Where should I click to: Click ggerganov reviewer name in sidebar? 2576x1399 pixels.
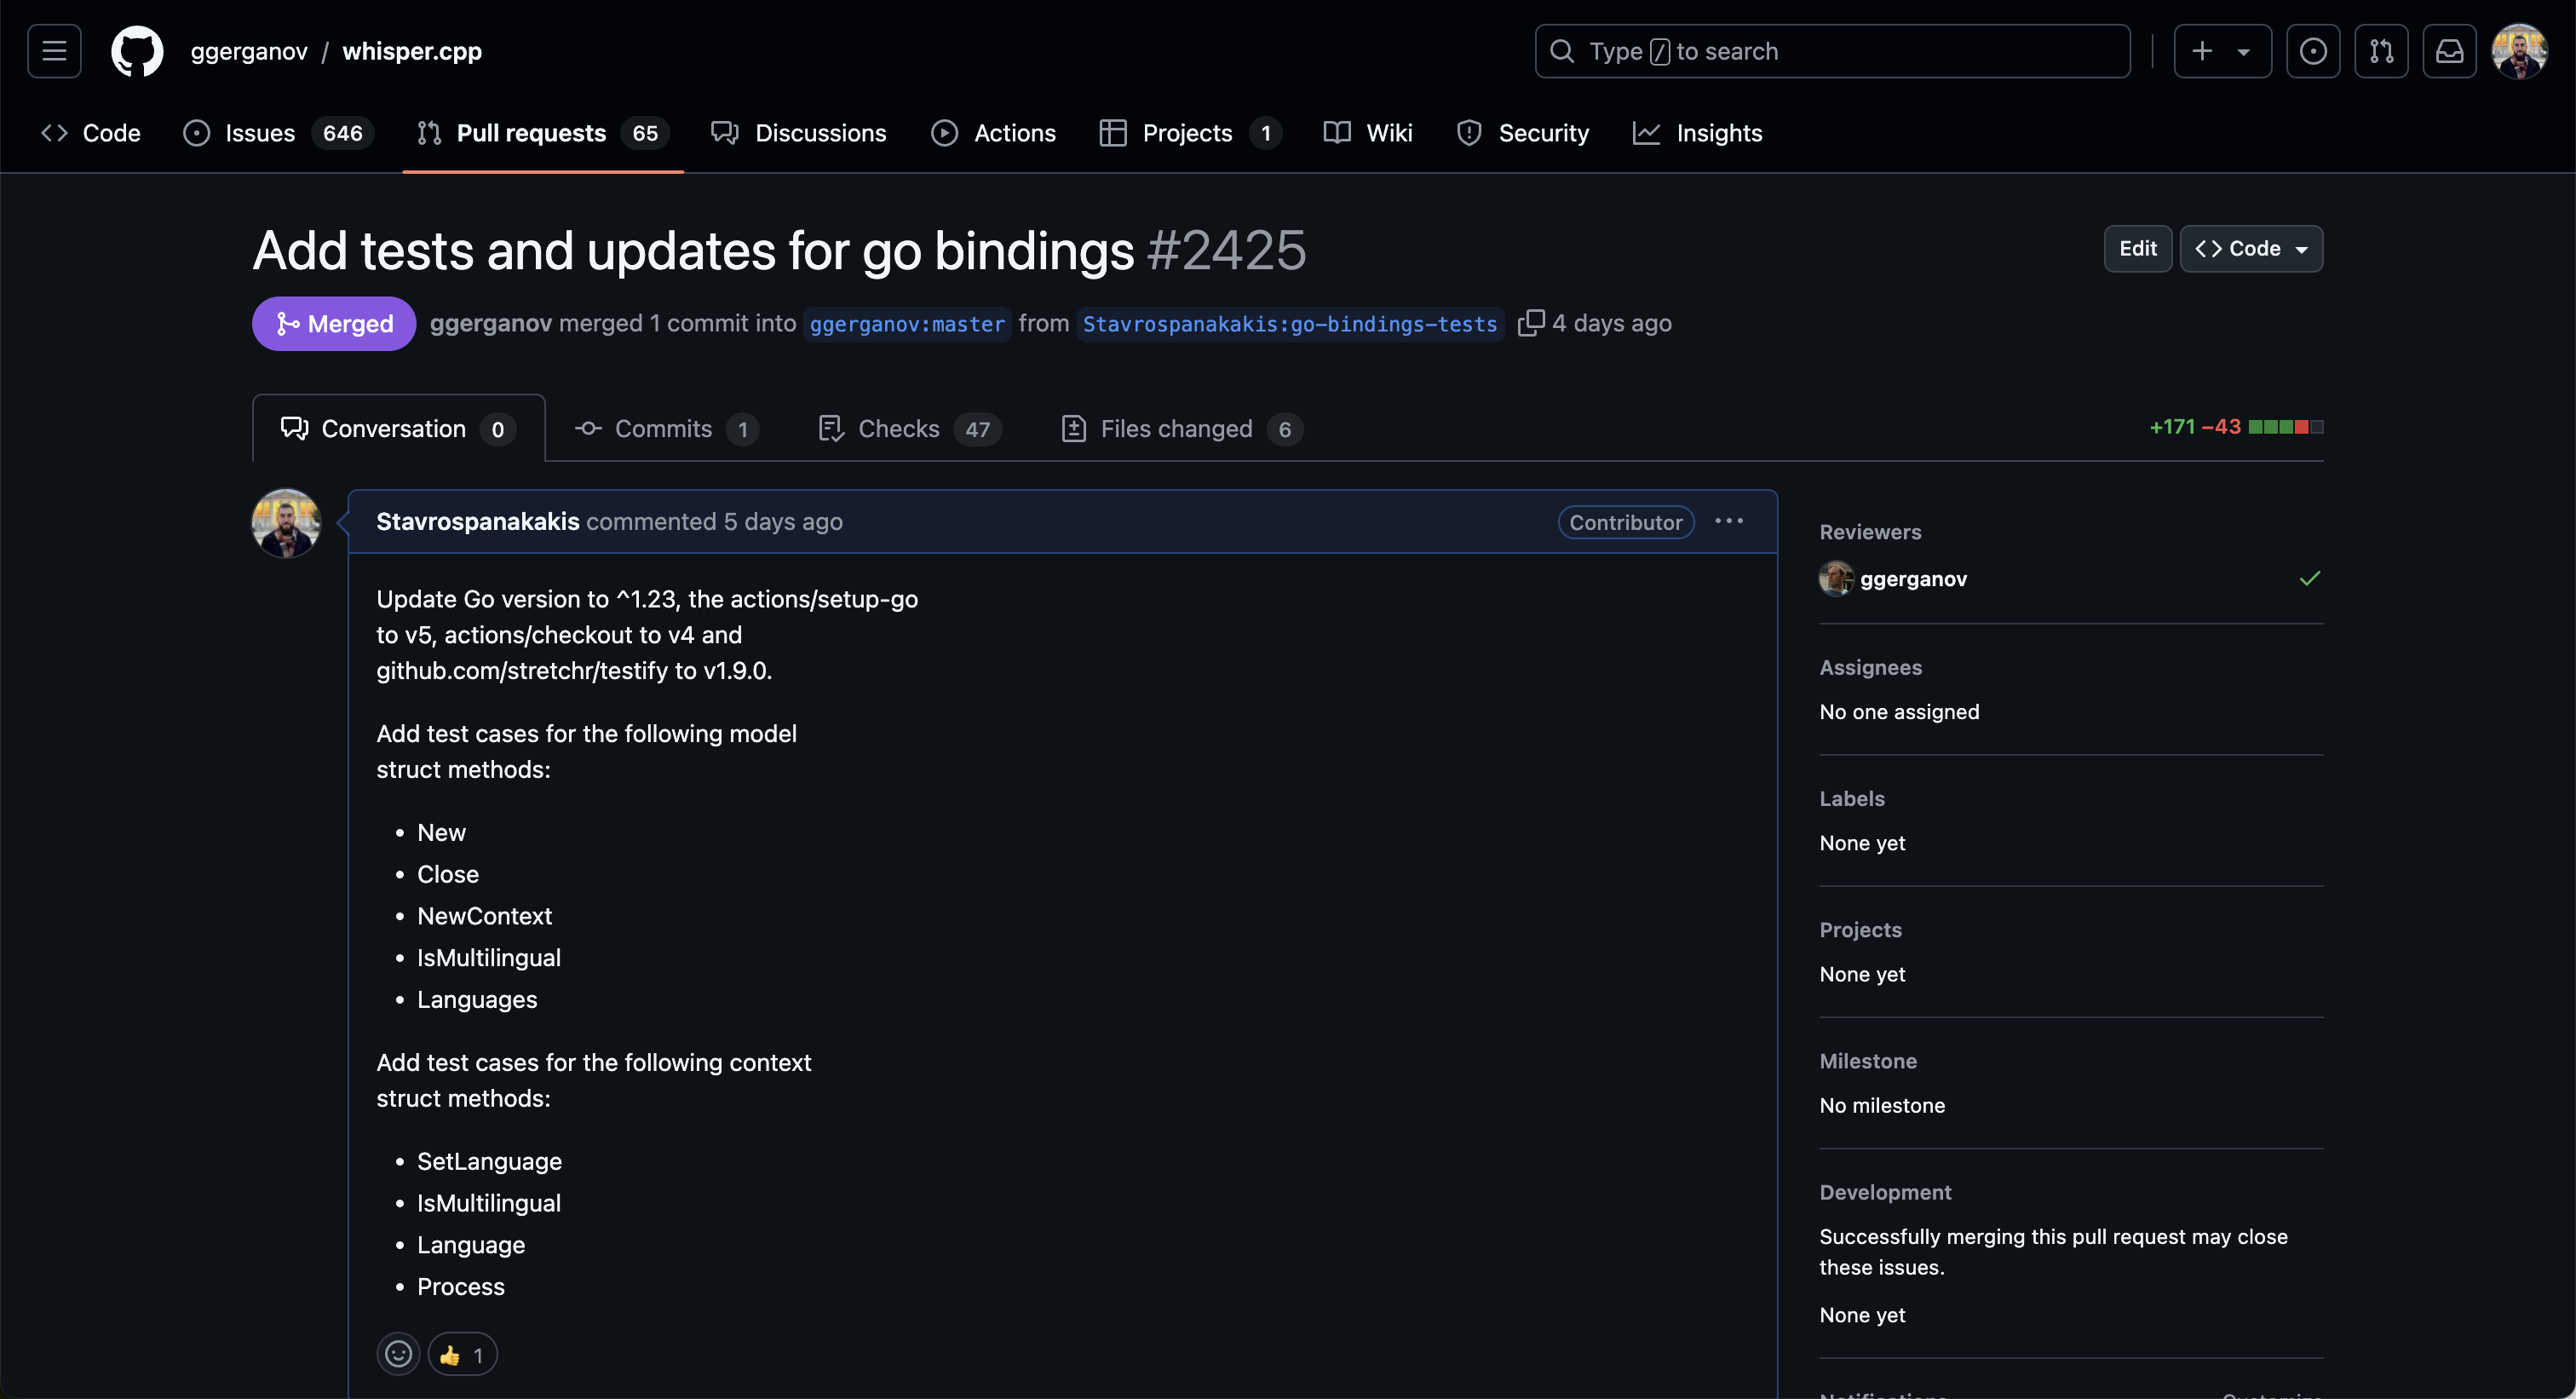[1913, 578]
